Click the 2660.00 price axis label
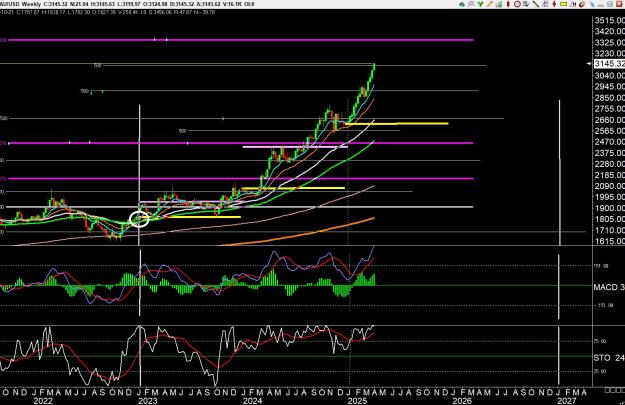 (x=610, y=120)
